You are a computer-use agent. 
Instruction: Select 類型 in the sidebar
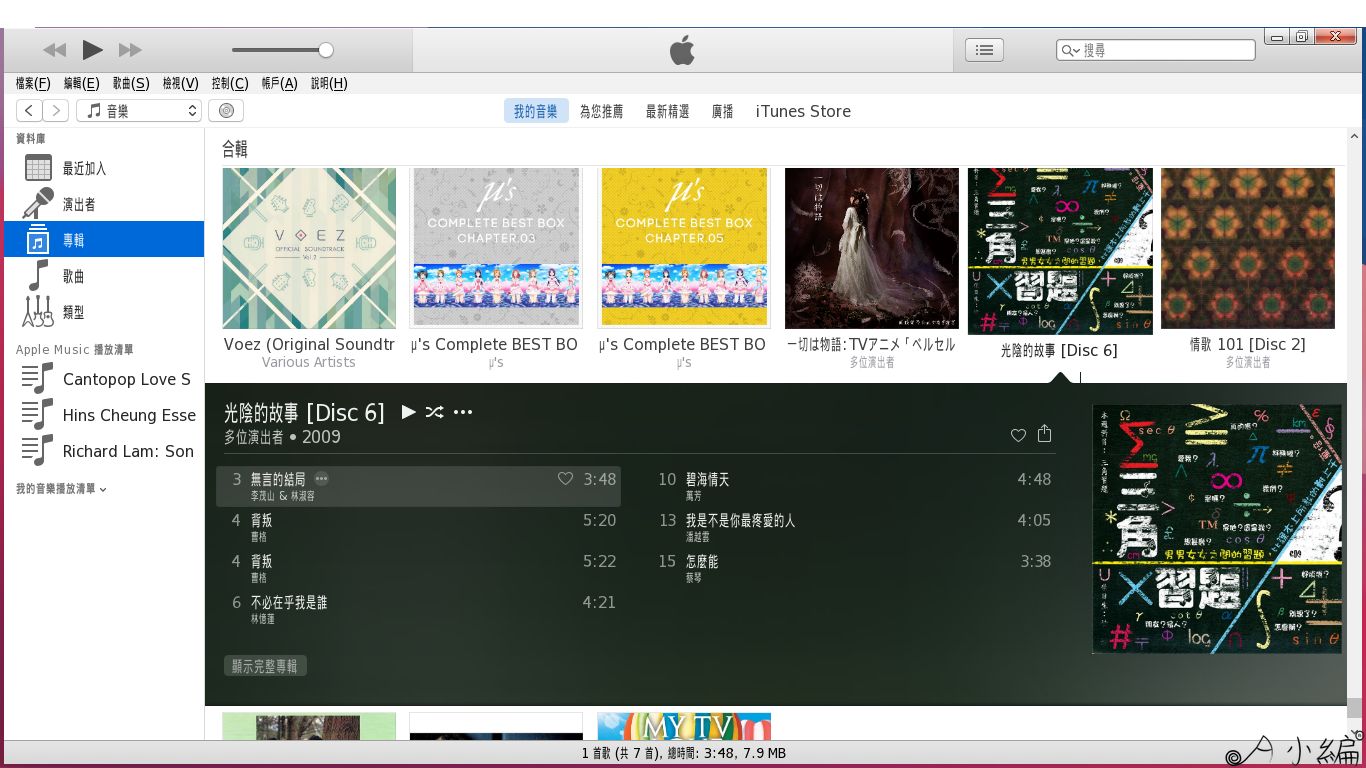point(104,312)
